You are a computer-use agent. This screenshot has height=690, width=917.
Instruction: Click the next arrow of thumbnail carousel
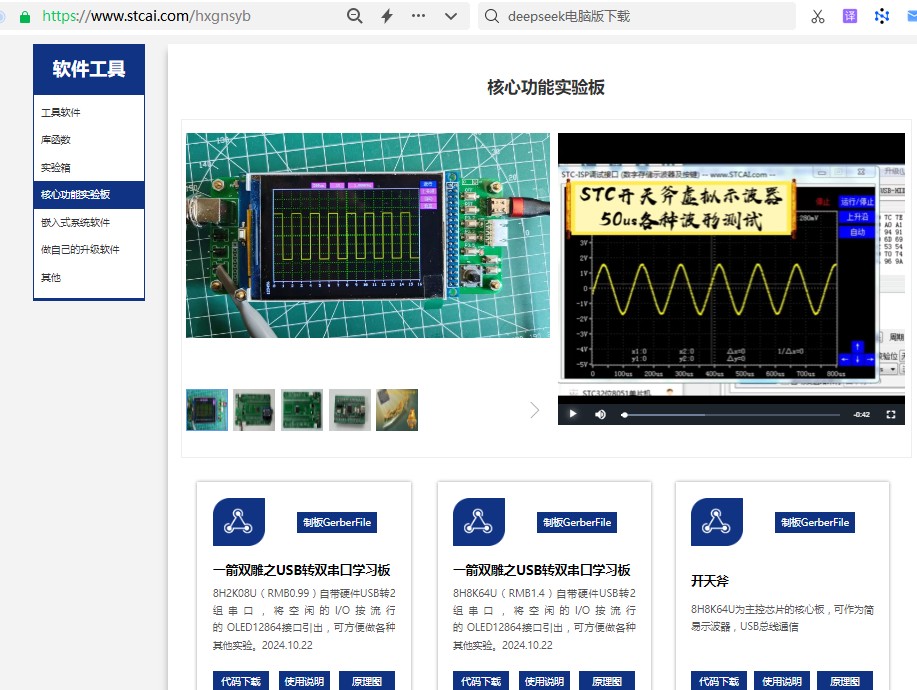point(534,410)
